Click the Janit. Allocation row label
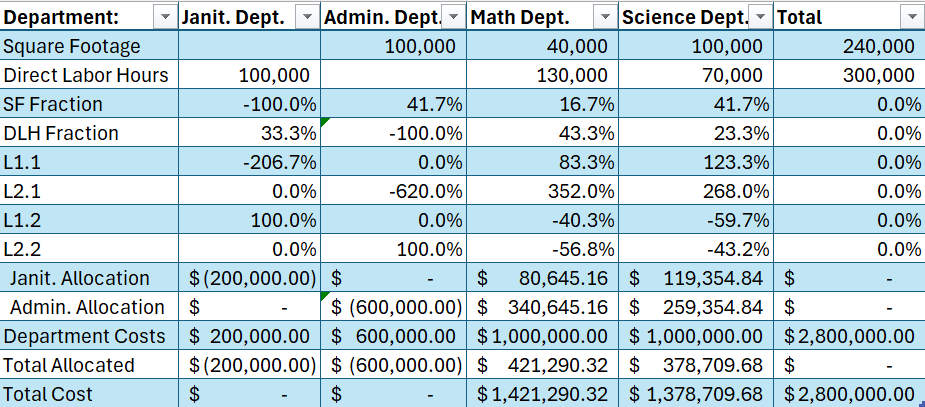The image size is (925, 407). point(90,278)
